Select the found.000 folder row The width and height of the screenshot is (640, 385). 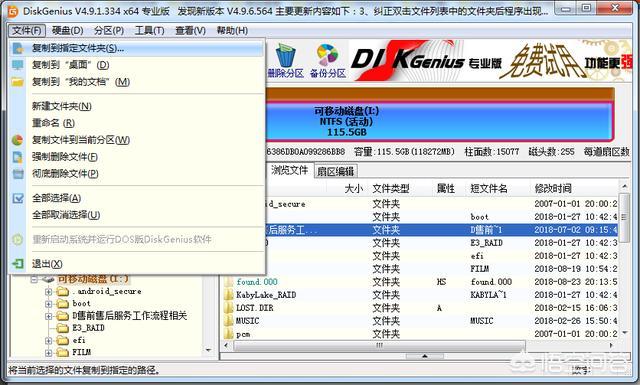pyautogui.click(x=420, y=282)
